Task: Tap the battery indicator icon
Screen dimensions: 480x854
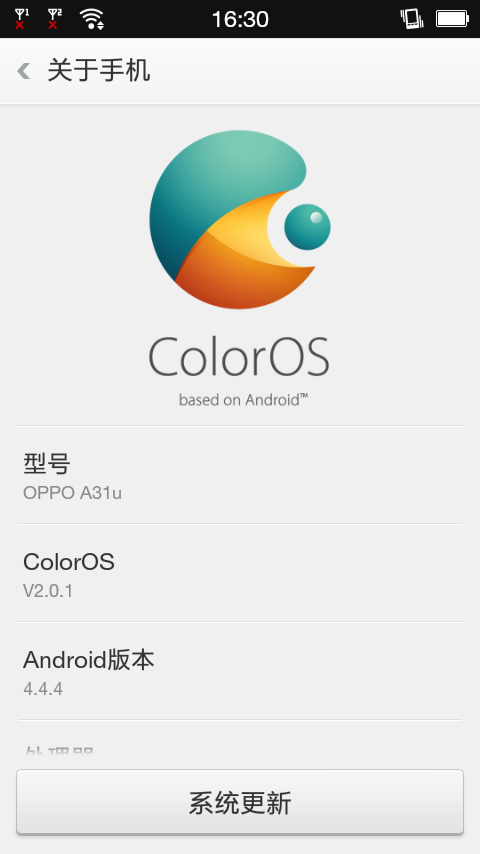Action: coord(452,19)
